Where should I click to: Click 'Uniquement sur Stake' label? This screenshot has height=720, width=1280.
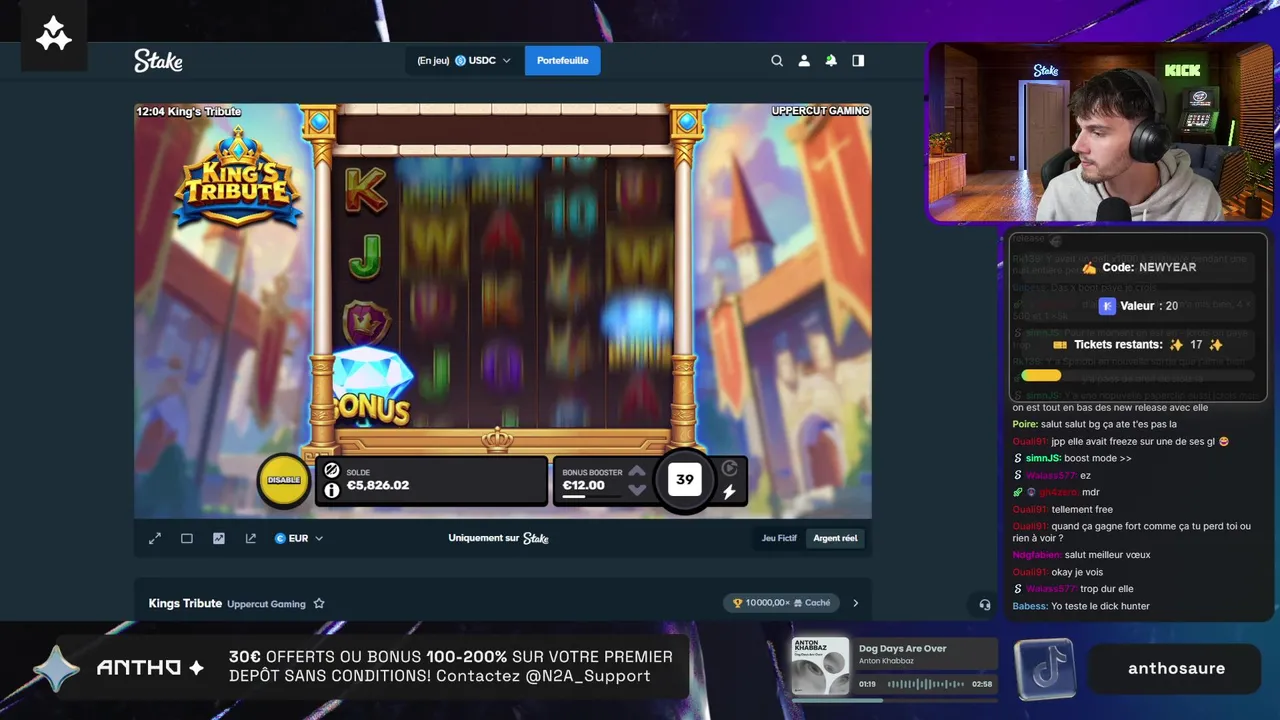498,538
